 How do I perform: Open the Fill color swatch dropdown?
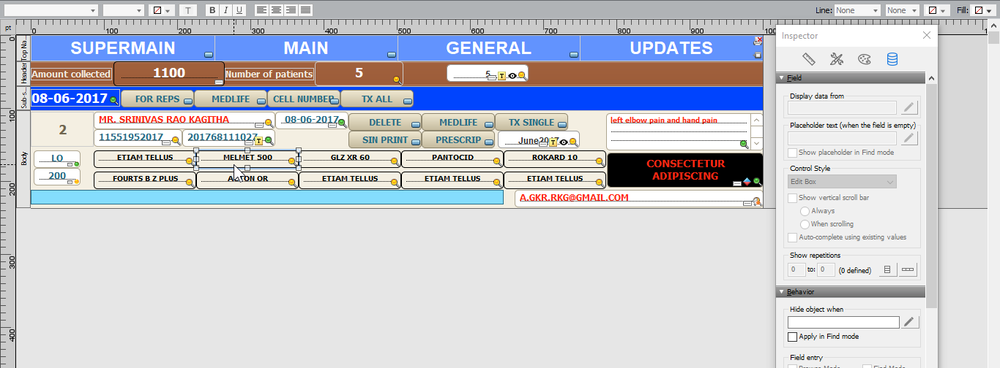(983, 10)
